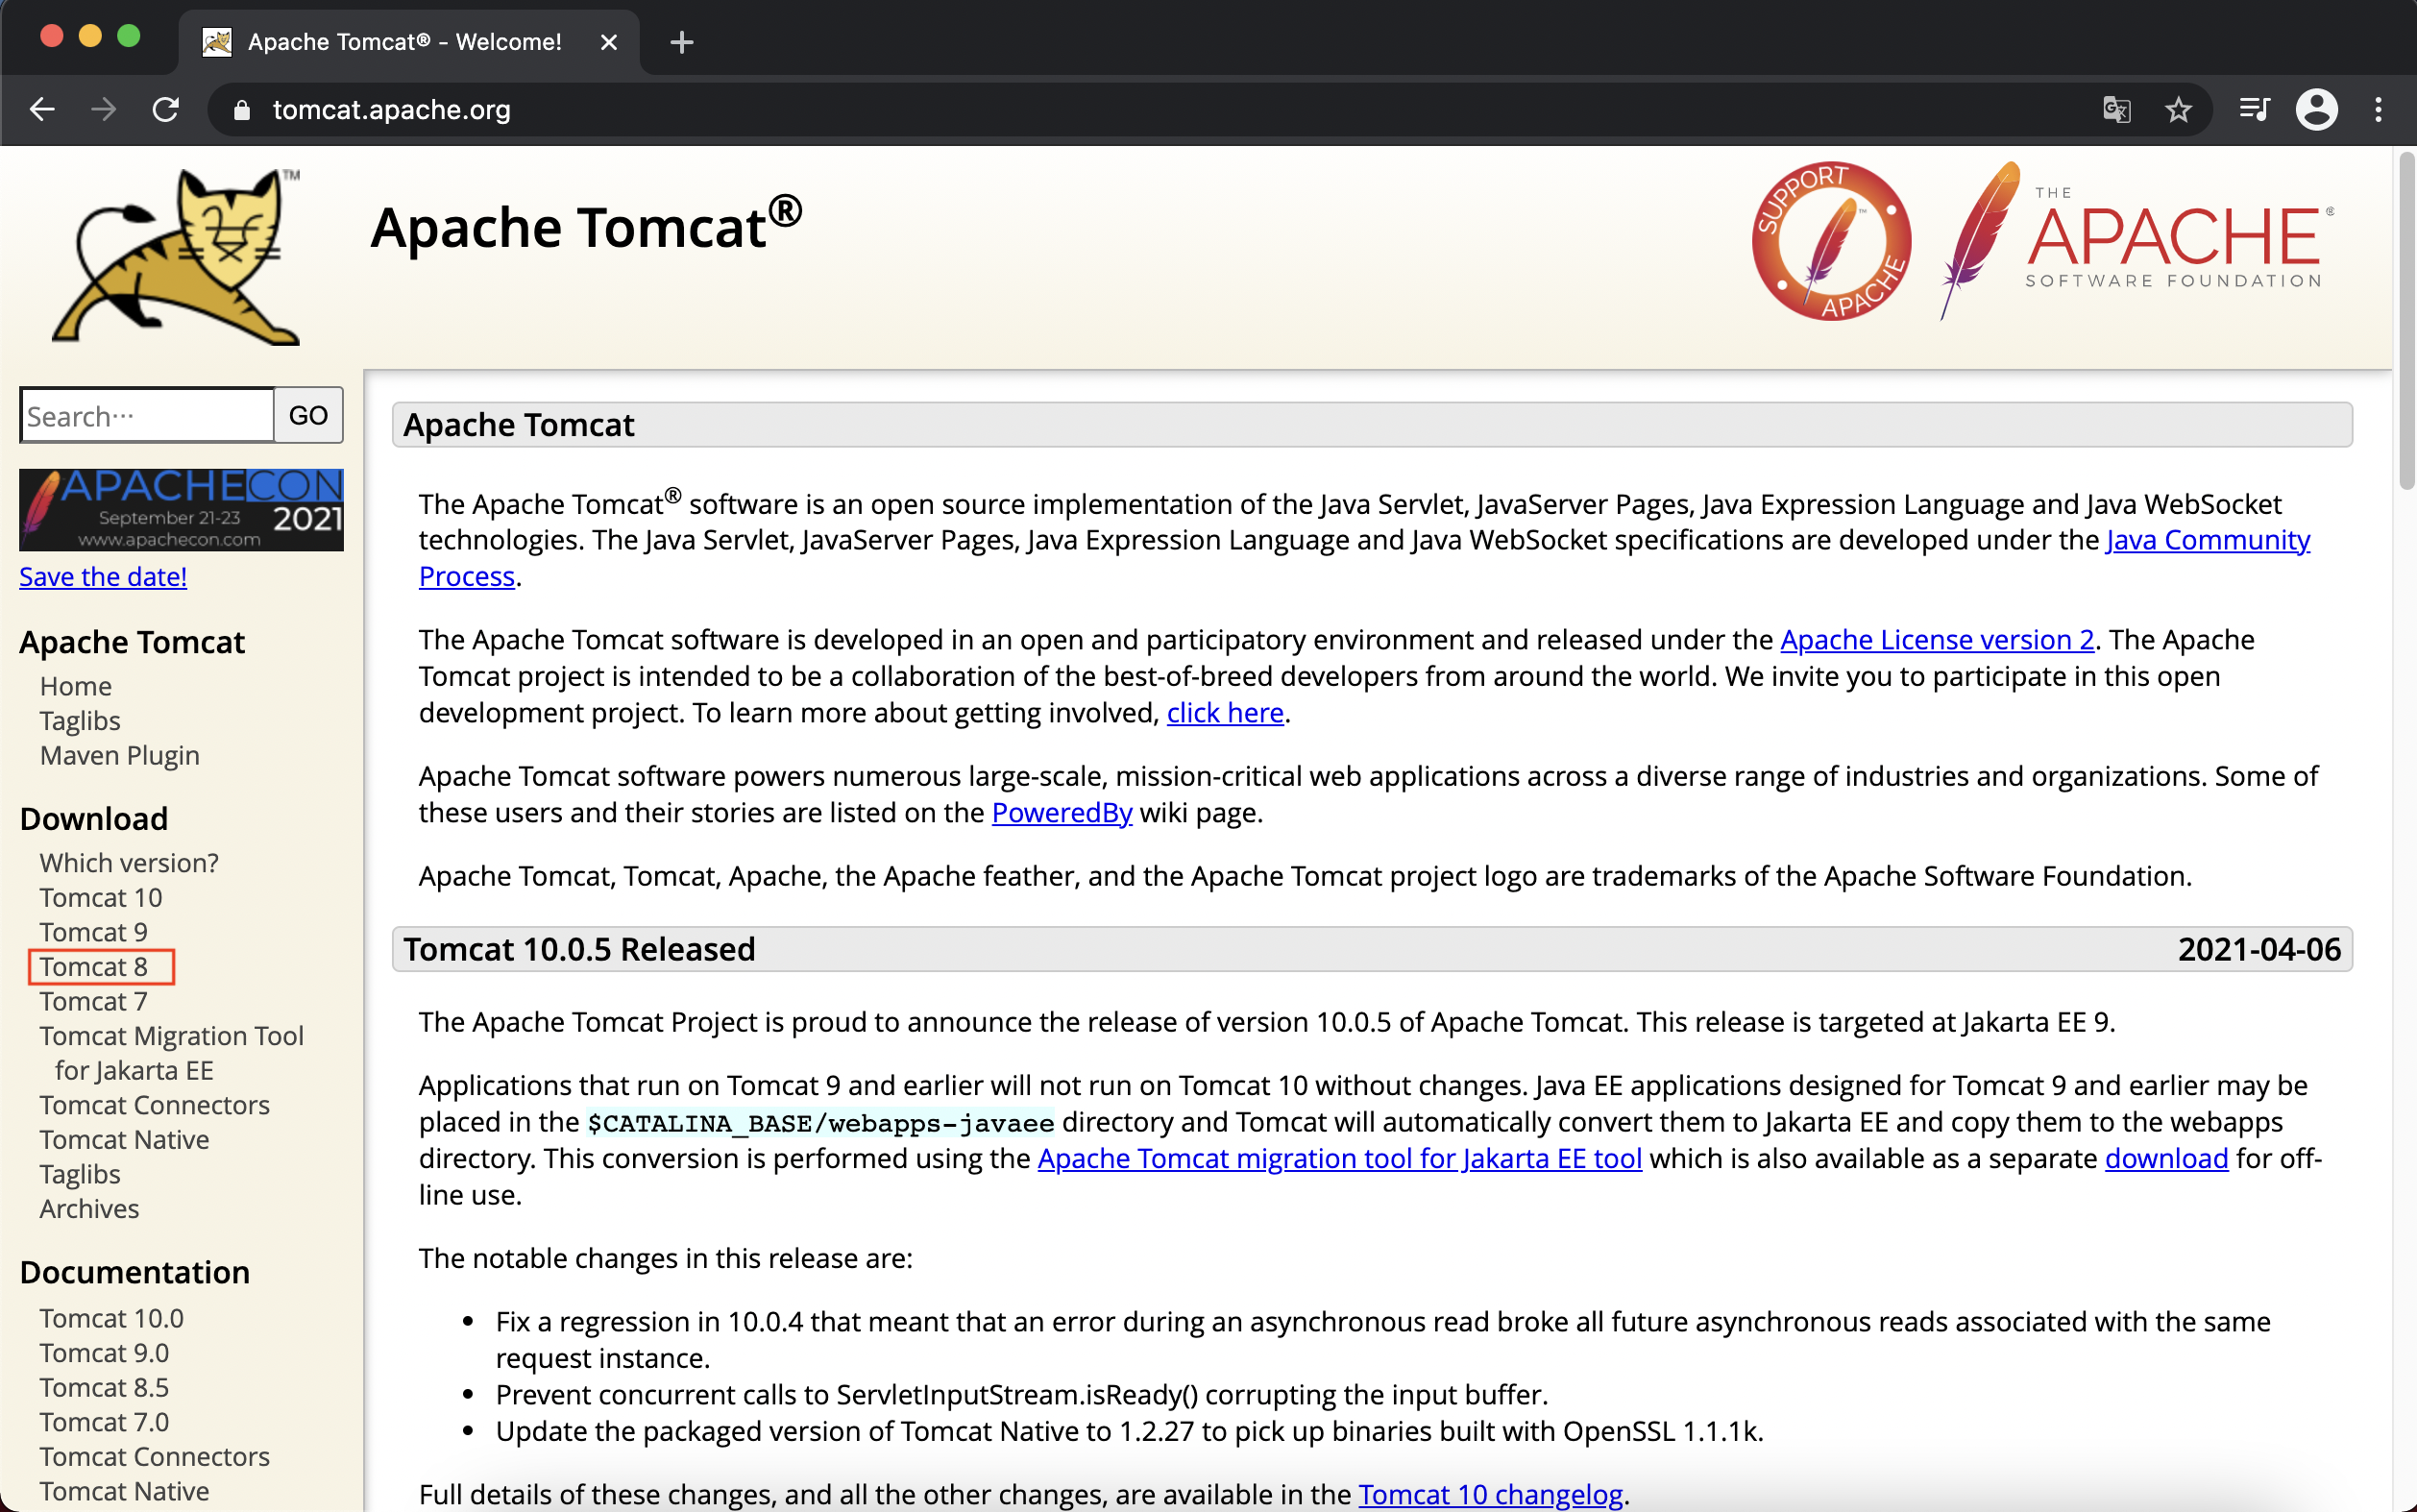
Task: Bookmark this page with the star icon
Action: point(2178,109)
